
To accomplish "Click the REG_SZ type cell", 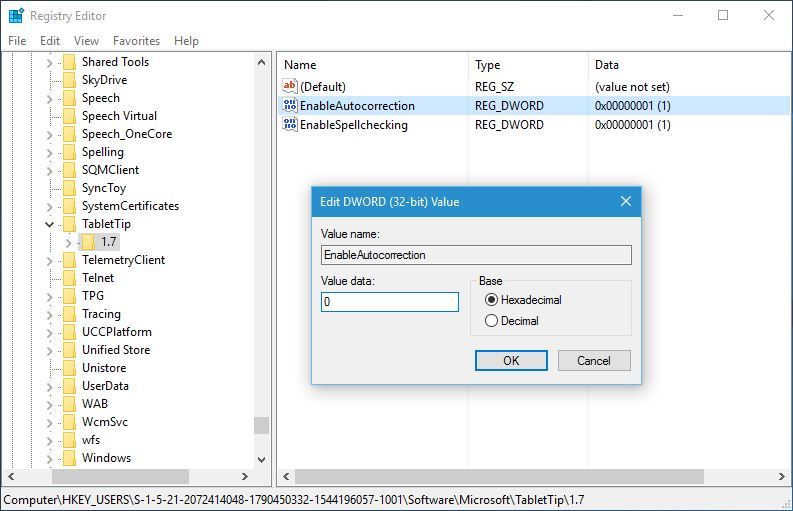I will pos(494,87).
